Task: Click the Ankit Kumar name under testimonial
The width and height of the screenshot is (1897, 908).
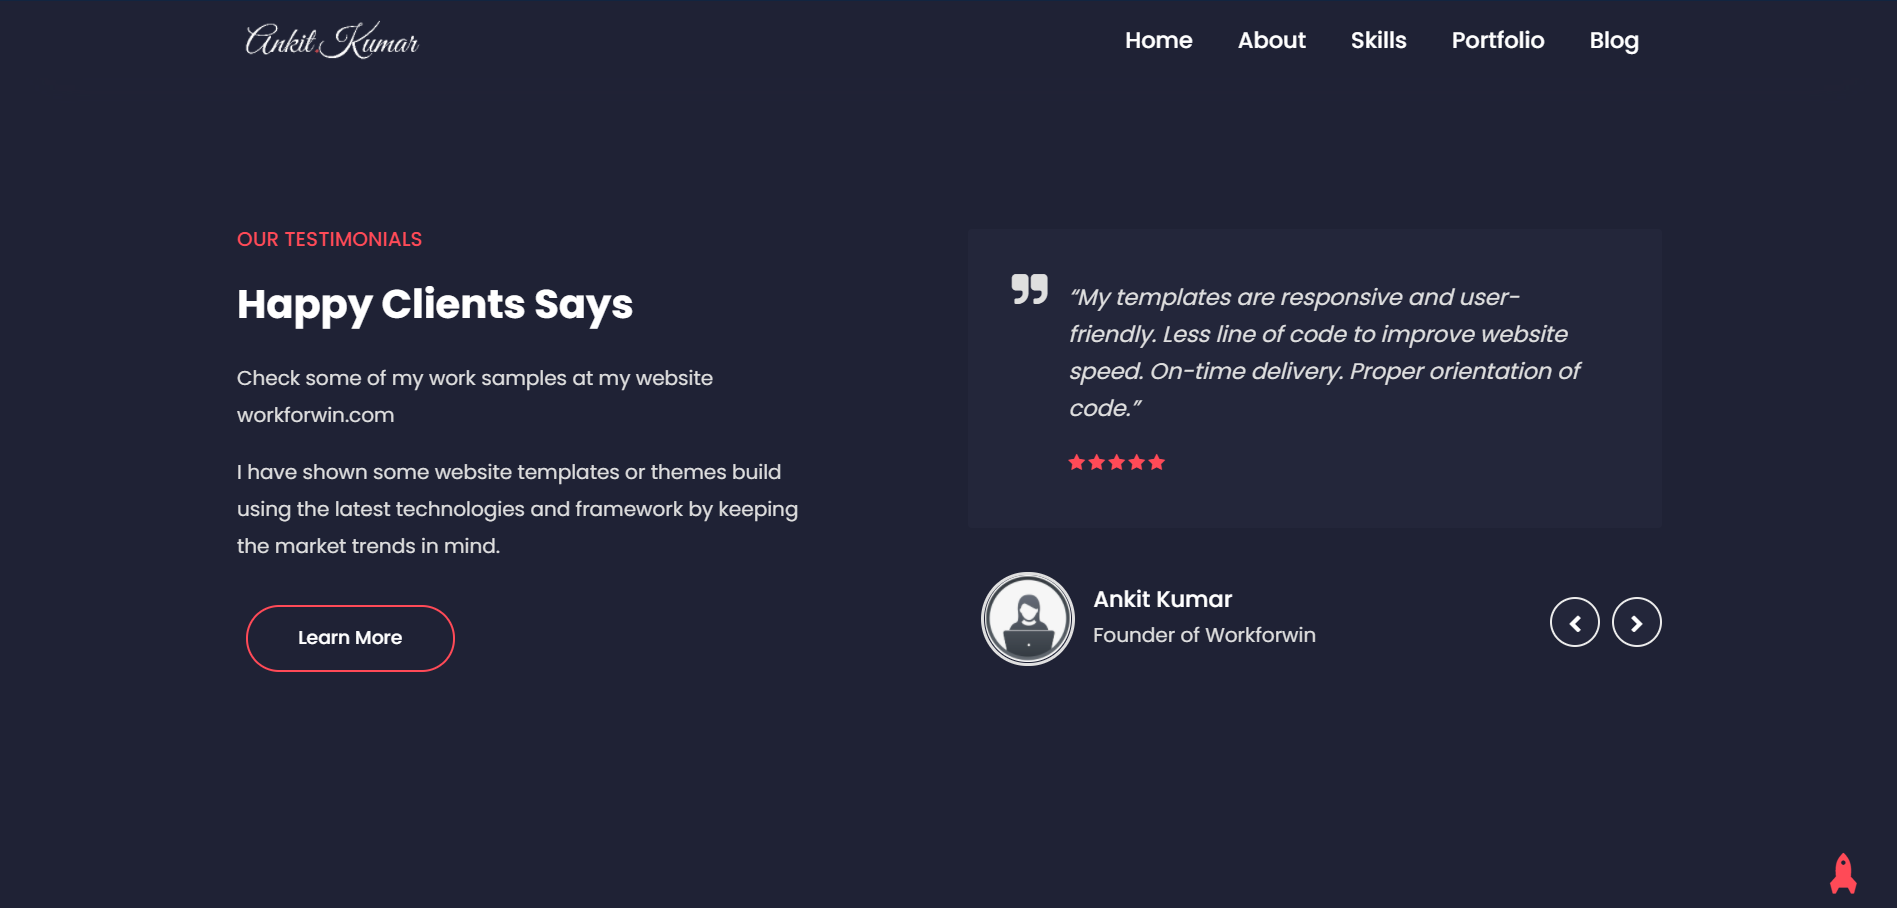Action: click(x=1162, y=599)
